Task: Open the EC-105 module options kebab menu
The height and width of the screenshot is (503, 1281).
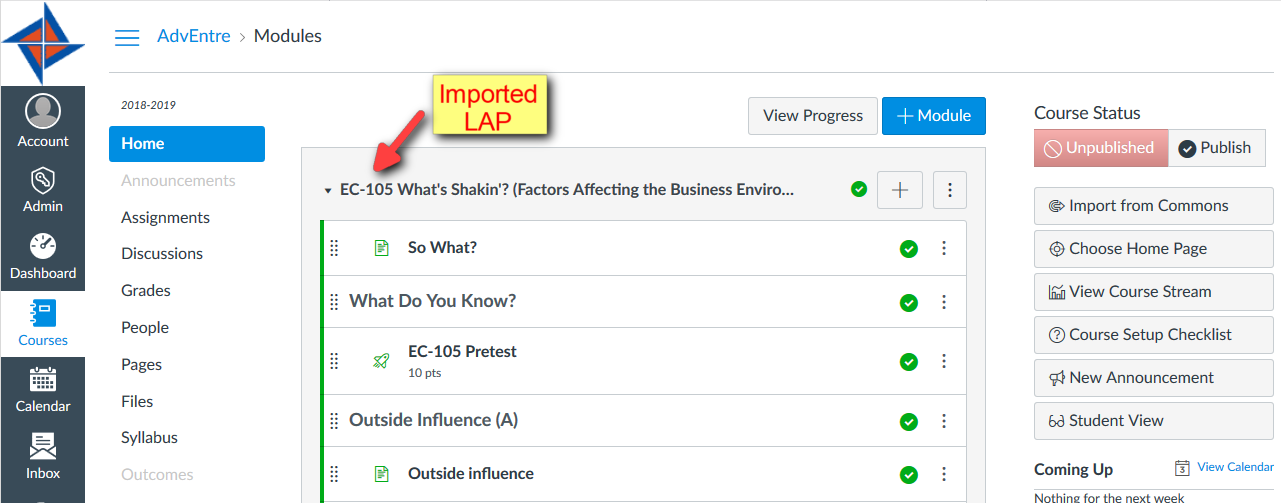Action: pyautogui.click(x=950, y=190)
